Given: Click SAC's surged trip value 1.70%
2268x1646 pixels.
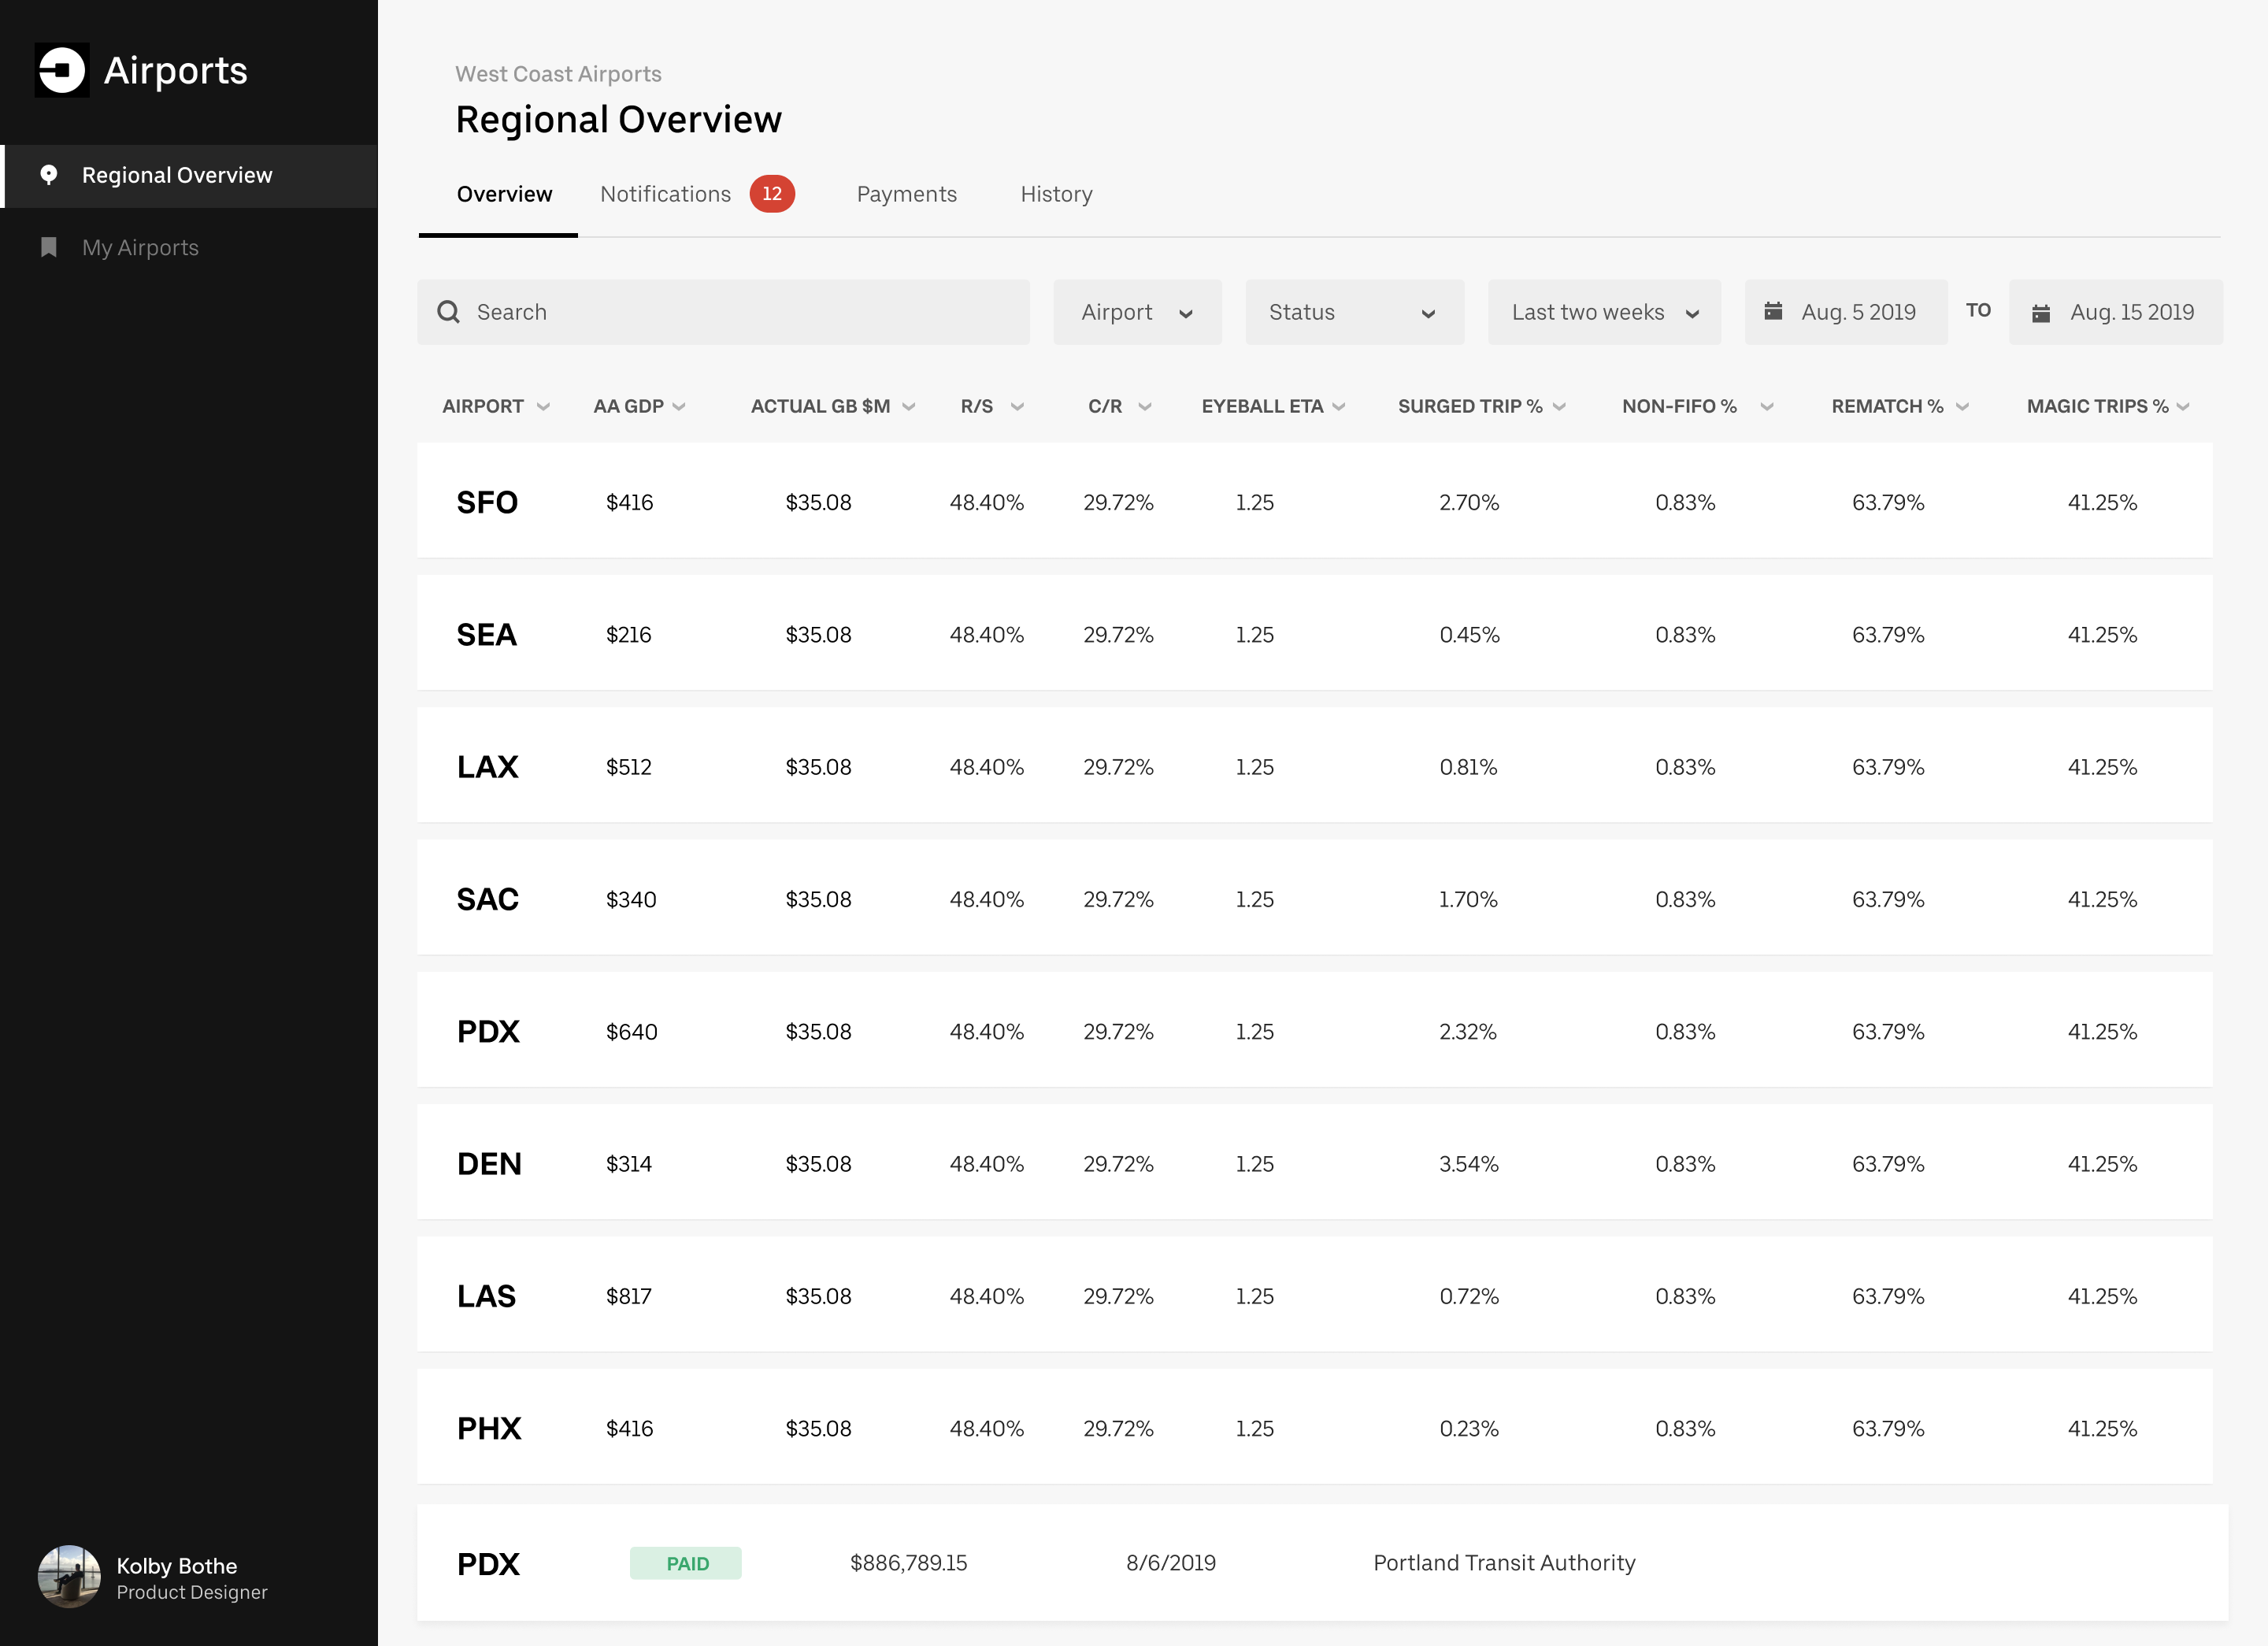Looking at the screenshot, I should [1468, 899].
